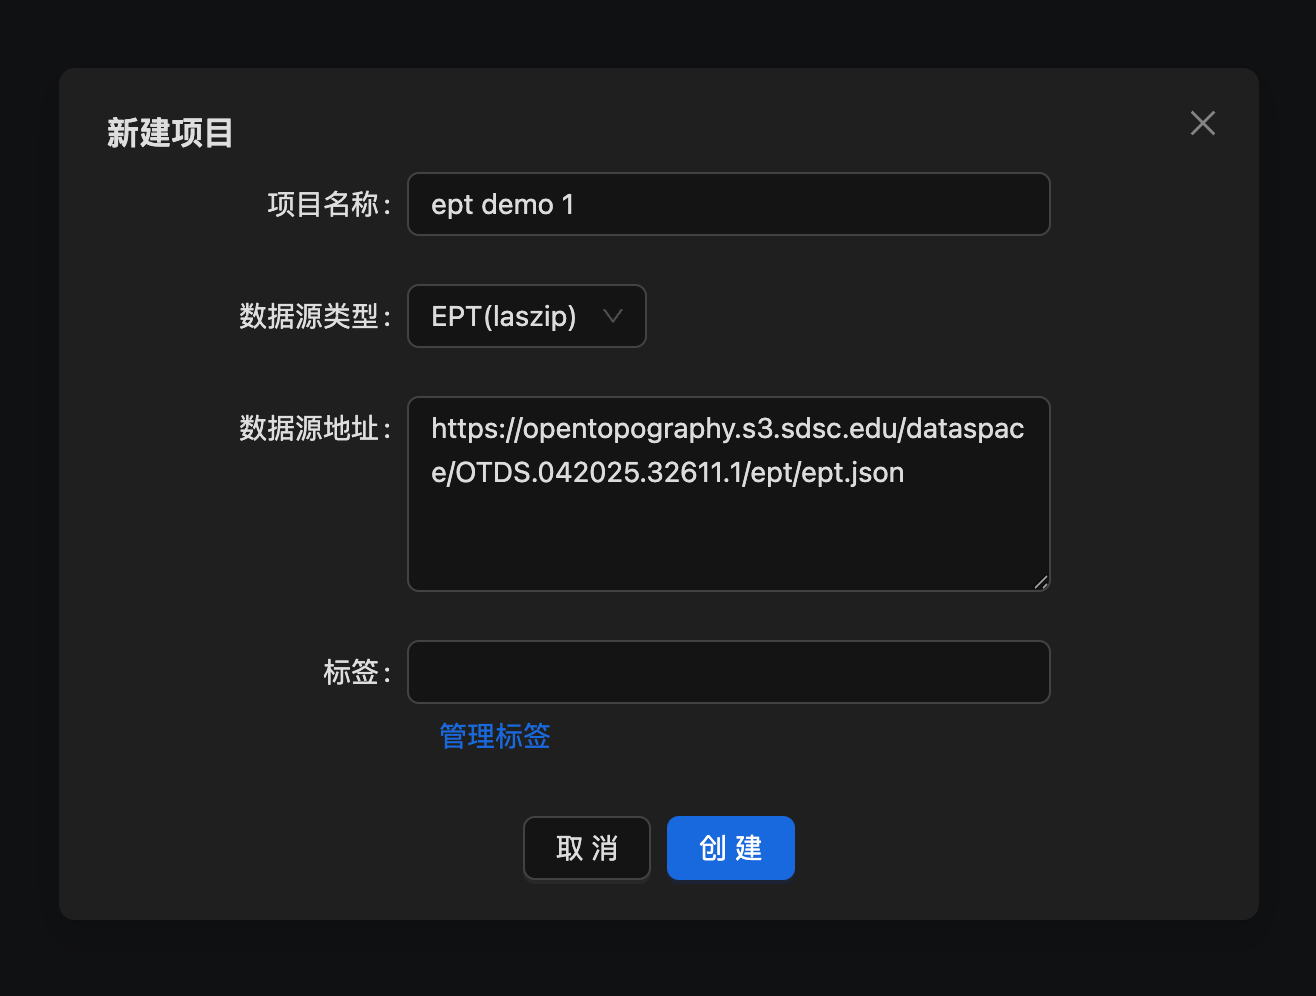Click the 标签 field label
Image resolution: width=1316 pixels, height=996 pixels.
pos(357,672)
